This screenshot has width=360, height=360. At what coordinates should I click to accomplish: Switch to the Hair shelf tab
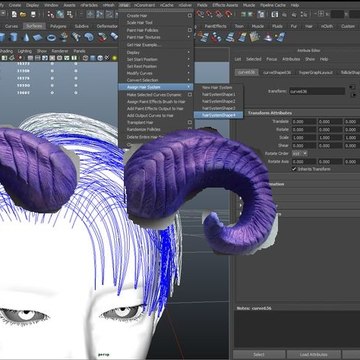pyautogui.click(x=309, y=26)
